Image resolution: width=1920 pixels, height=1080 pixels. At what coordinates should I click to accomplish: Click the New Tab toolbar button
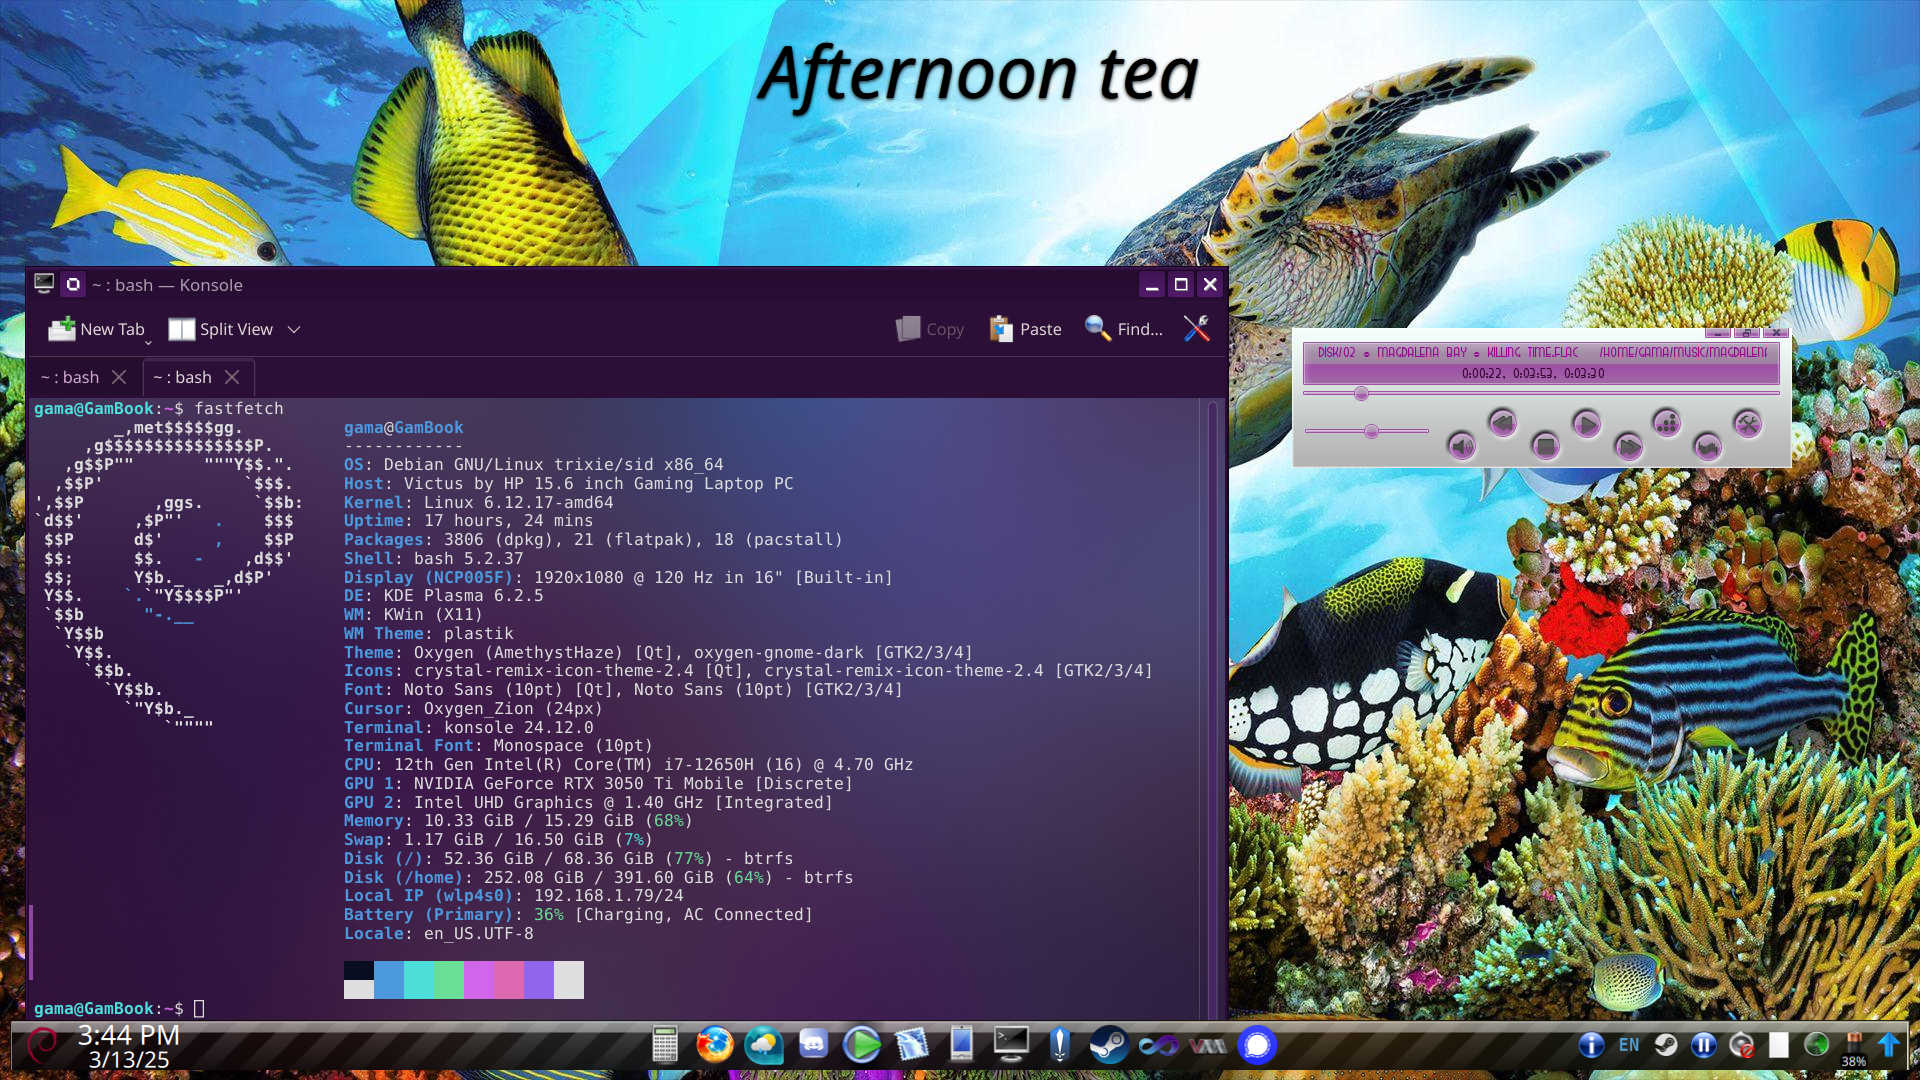[x=97, y=329]
